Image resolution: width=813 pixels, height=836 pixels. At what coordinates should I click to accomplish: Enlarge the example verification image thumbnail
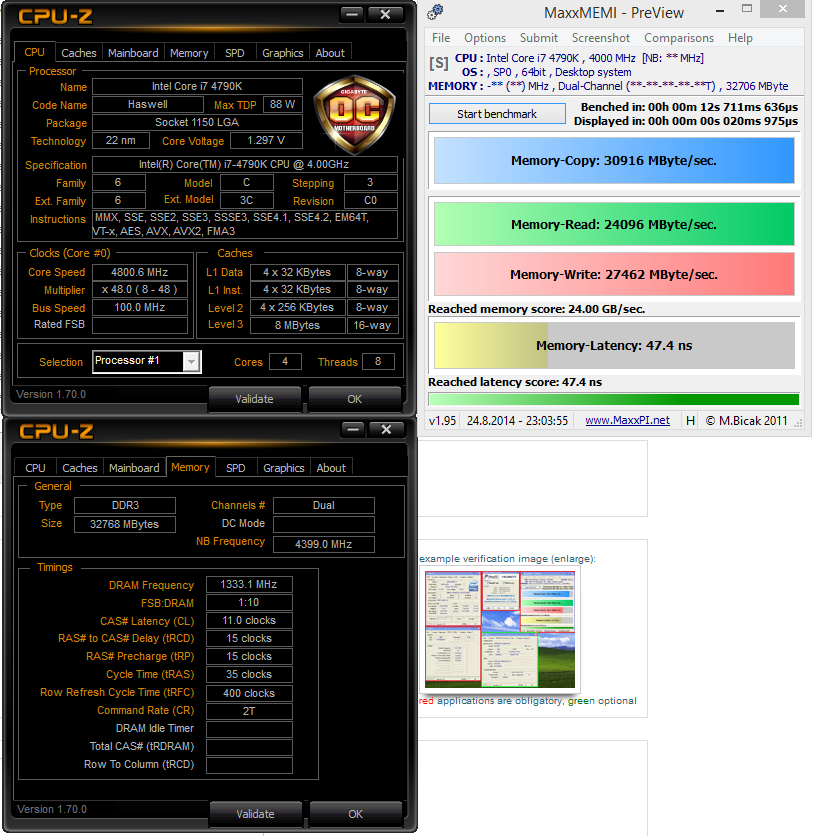point(500,630)
